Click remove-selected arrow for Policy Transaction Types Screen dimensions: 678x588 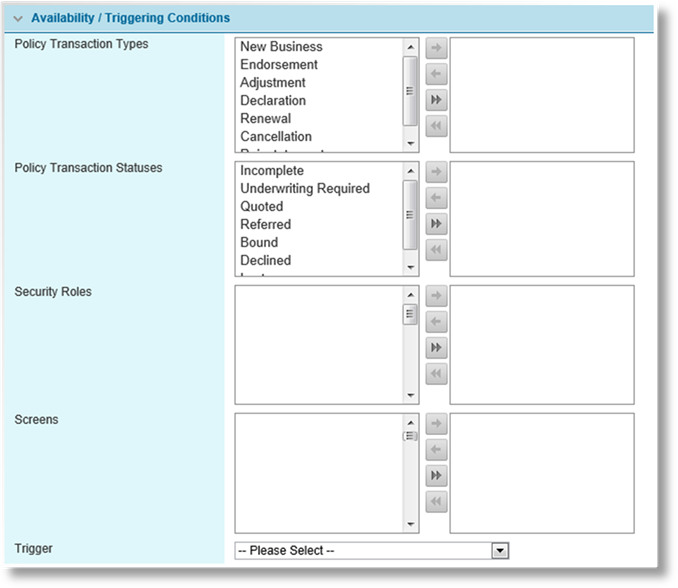(x=436, y=74)
